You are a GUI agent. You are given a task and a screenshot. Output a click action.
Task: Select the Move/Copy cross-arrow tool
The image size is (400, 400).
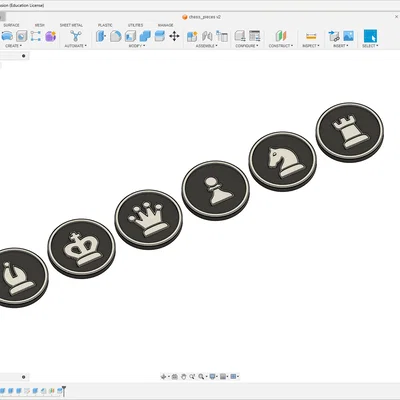coord(174,36)
